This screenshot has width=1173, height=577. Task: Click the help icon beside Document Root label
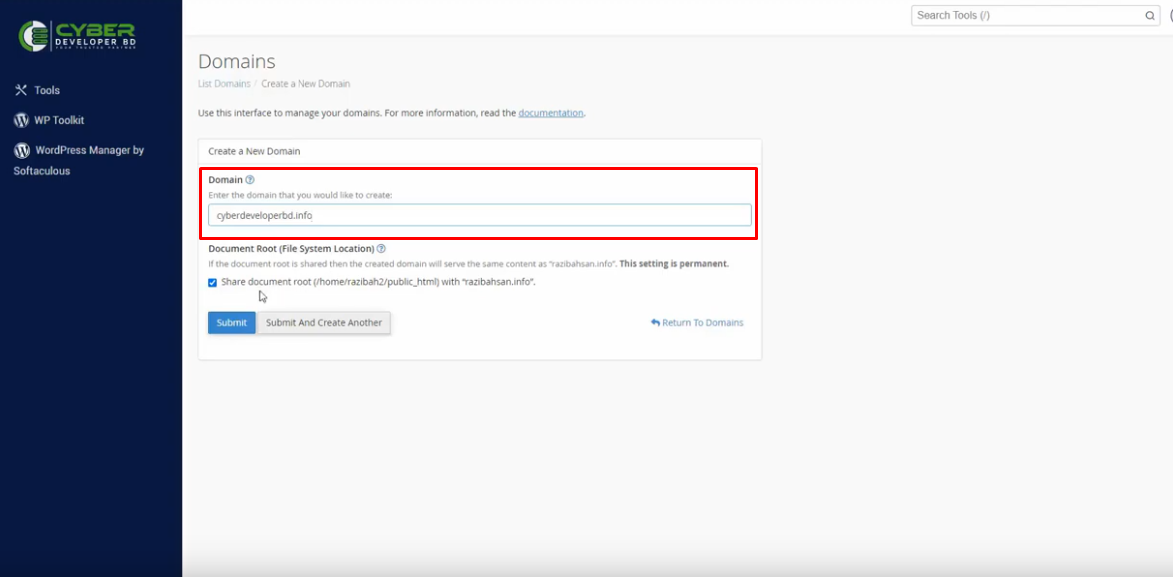click(x=382, y=248)
